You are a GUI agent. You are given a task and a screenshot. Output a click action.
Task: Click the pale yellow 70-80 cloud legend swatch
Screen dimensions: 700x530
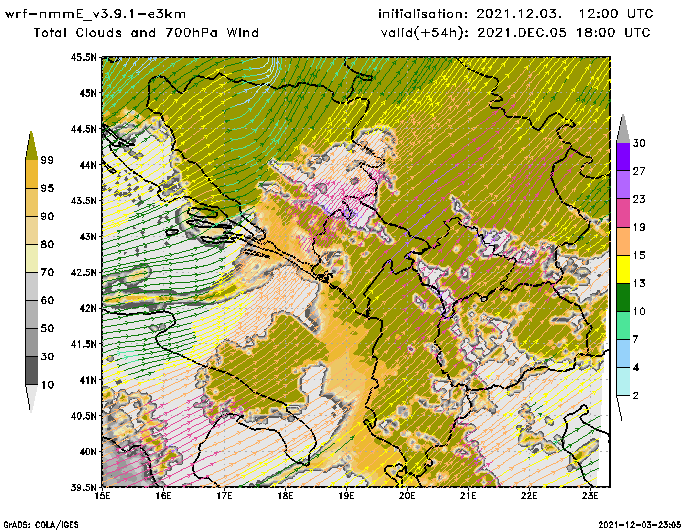coord(32,259)
